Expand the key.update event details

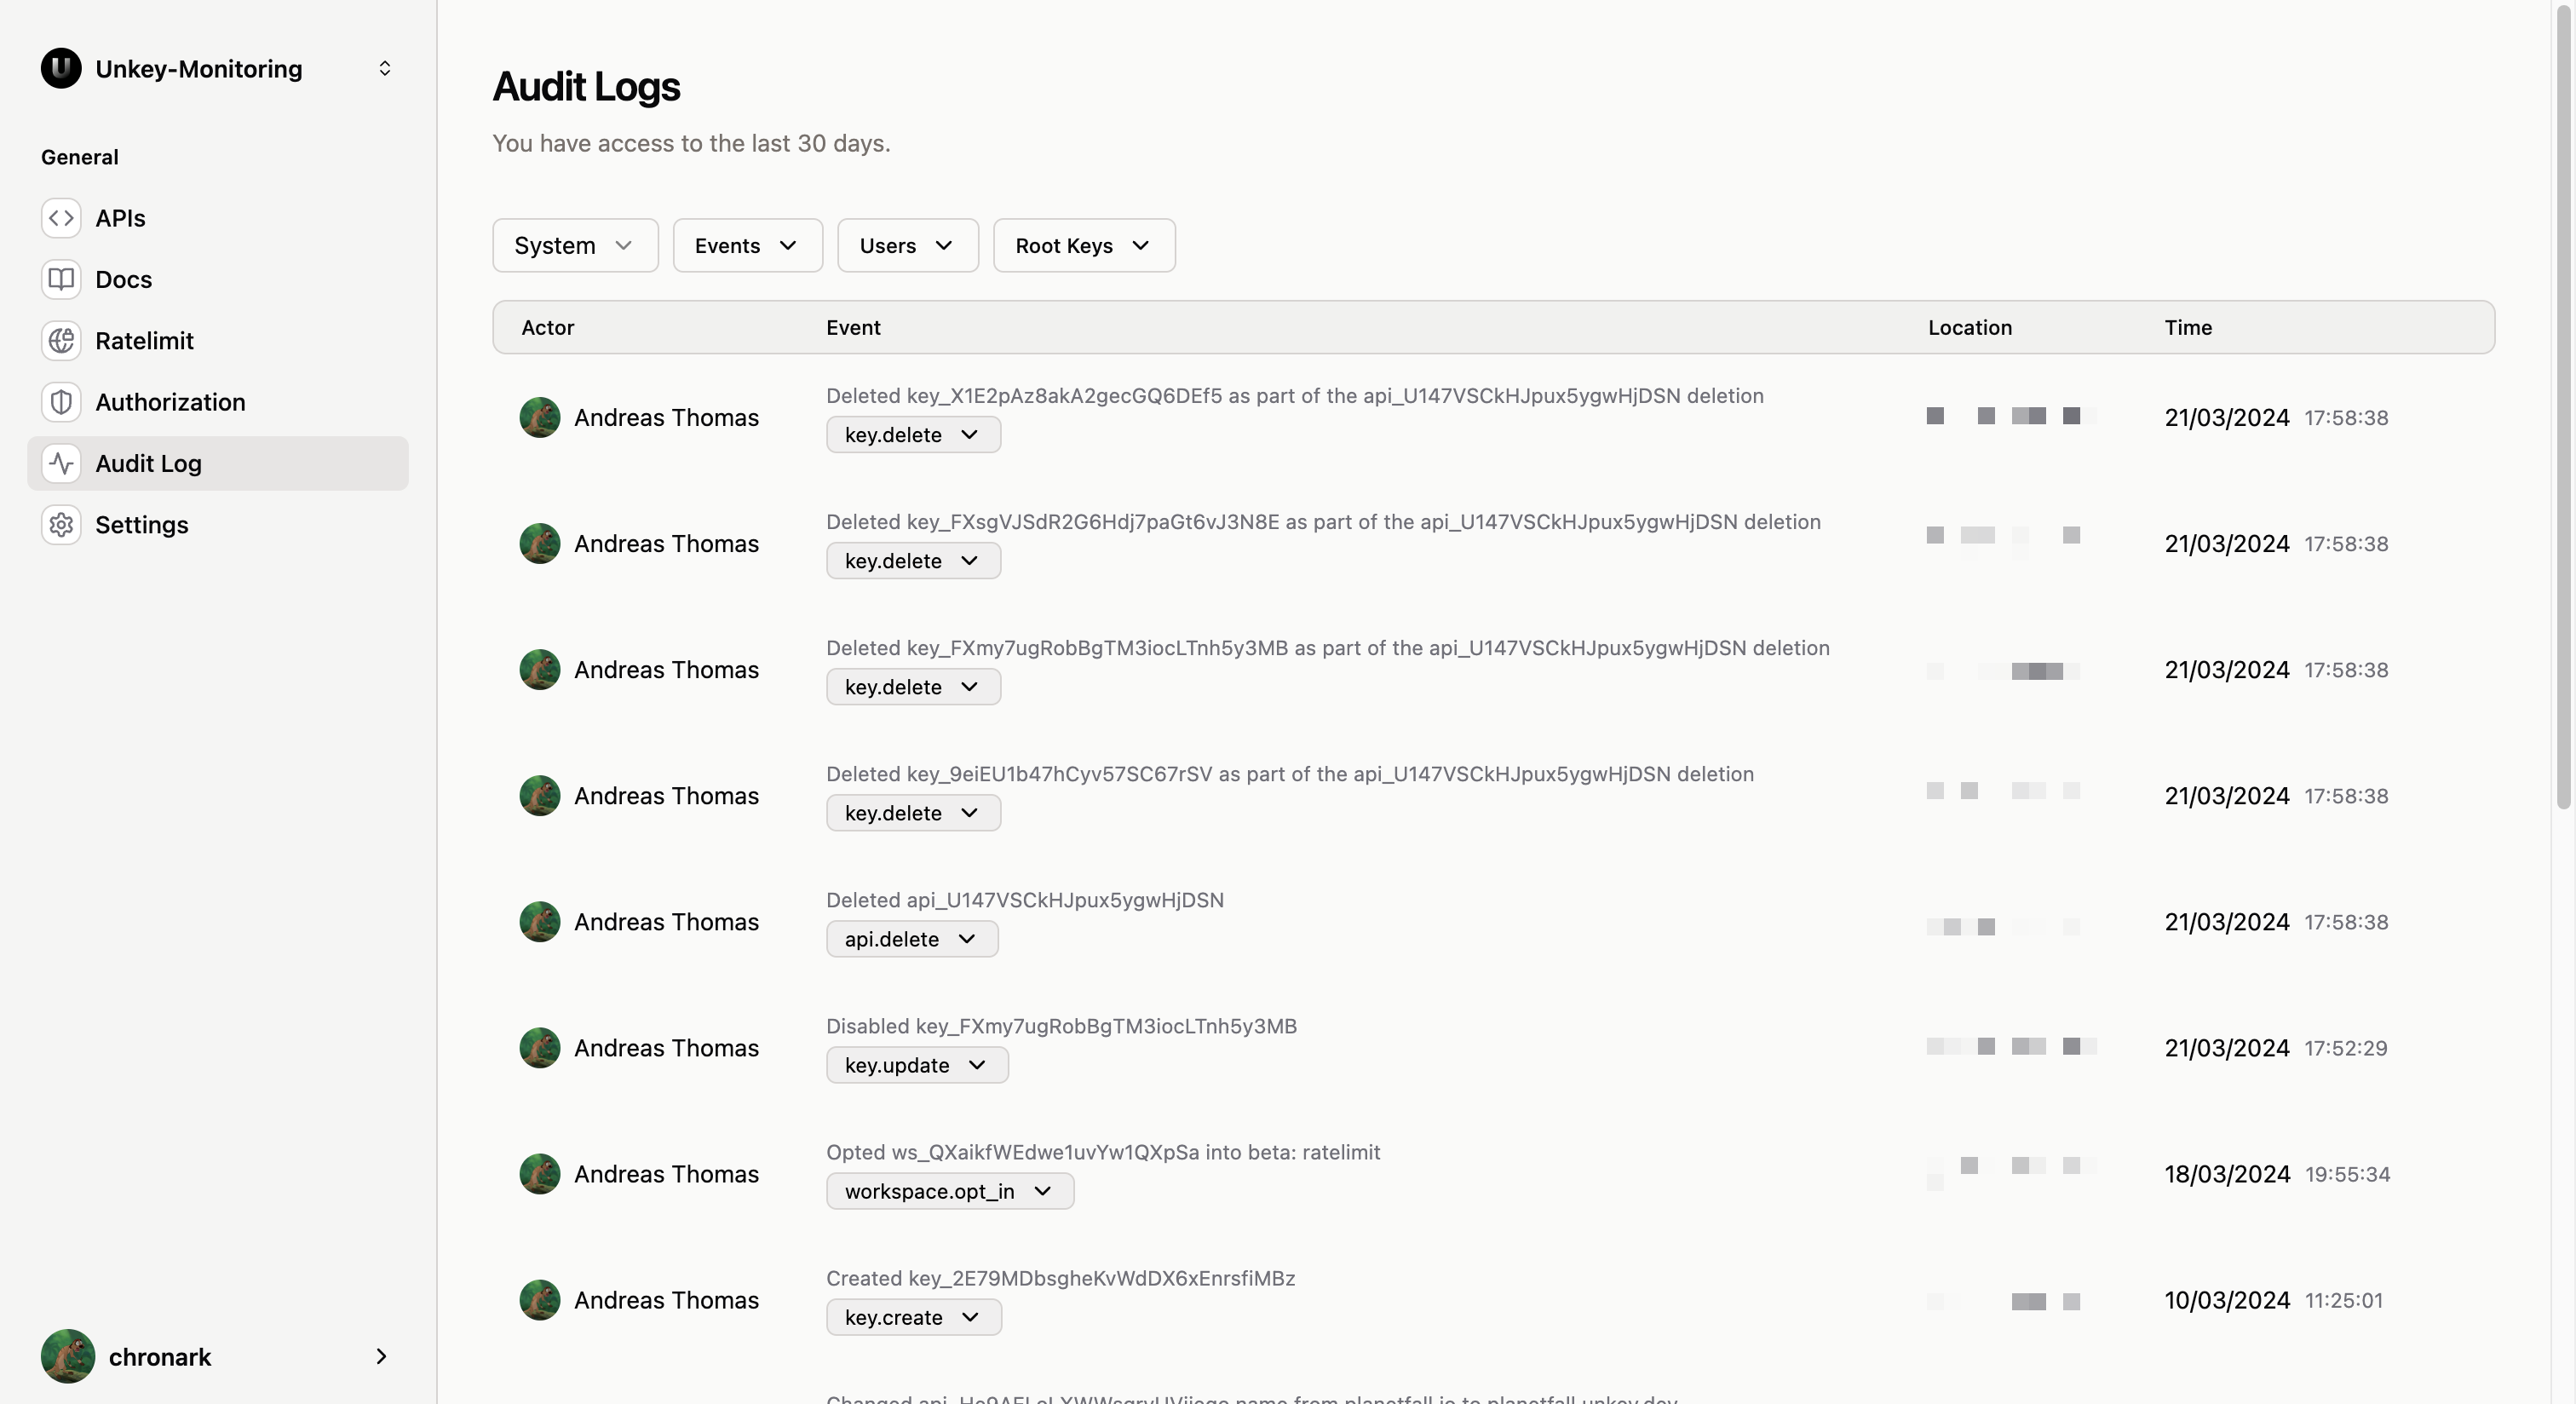tap(917, 1065)
